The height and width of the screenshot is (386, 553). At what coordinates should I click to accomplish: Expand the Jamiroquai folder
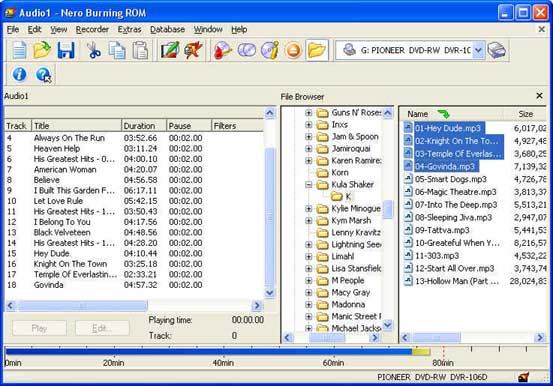309,149
